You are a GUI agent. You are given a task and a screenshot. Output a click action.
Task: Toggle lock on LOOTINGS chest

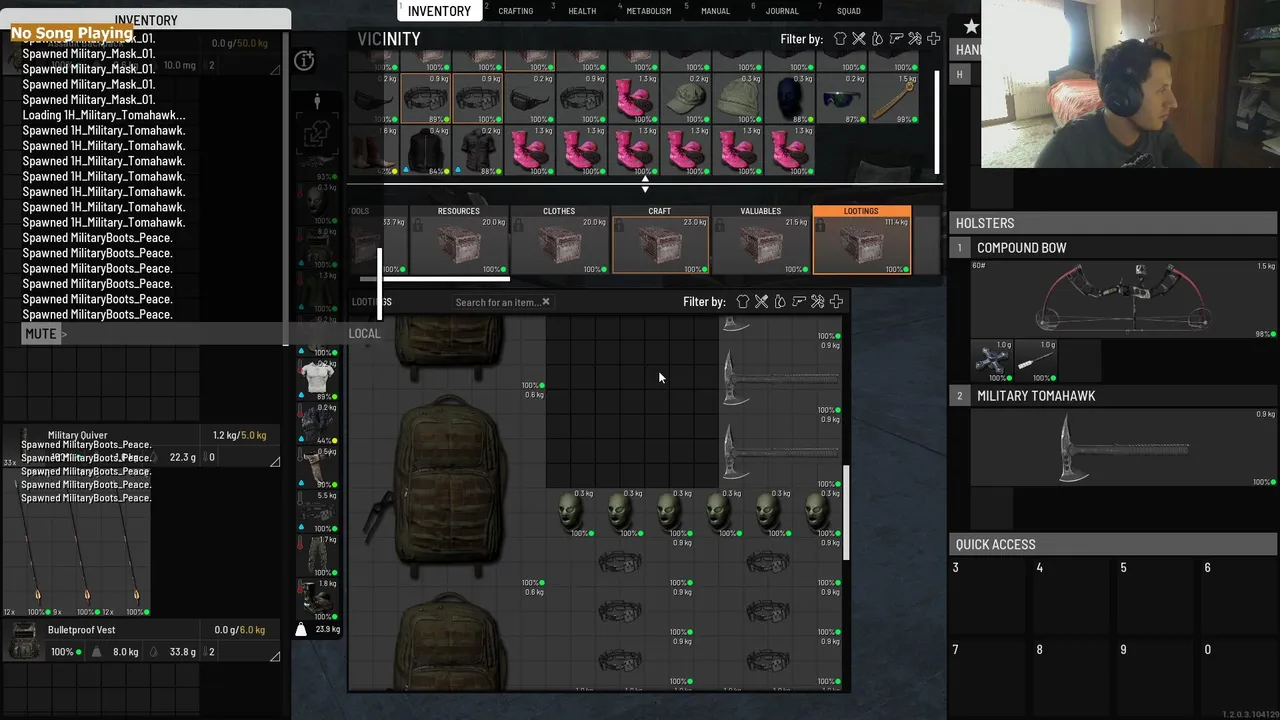point(821,227)
